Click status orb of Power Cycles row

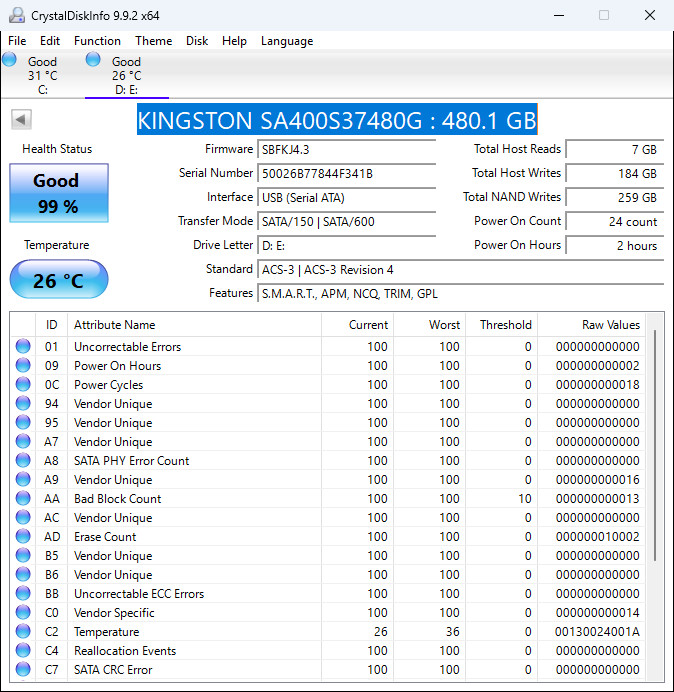click(x=23, y=384)
